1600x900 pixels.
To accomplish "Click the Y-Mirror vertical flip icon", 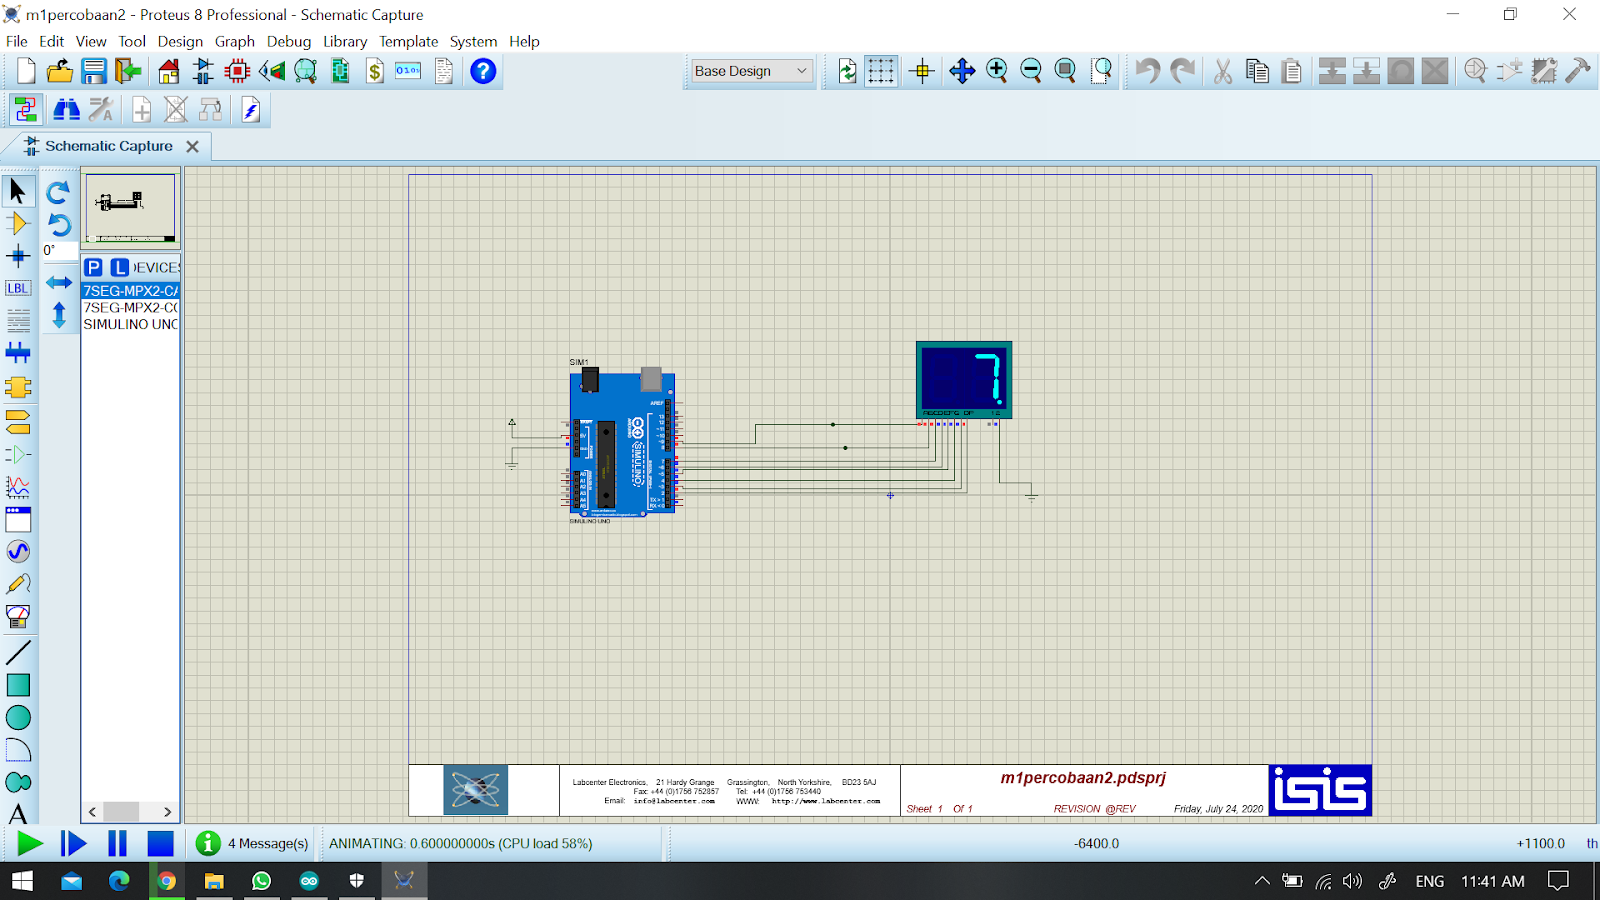I will point(59,316).
